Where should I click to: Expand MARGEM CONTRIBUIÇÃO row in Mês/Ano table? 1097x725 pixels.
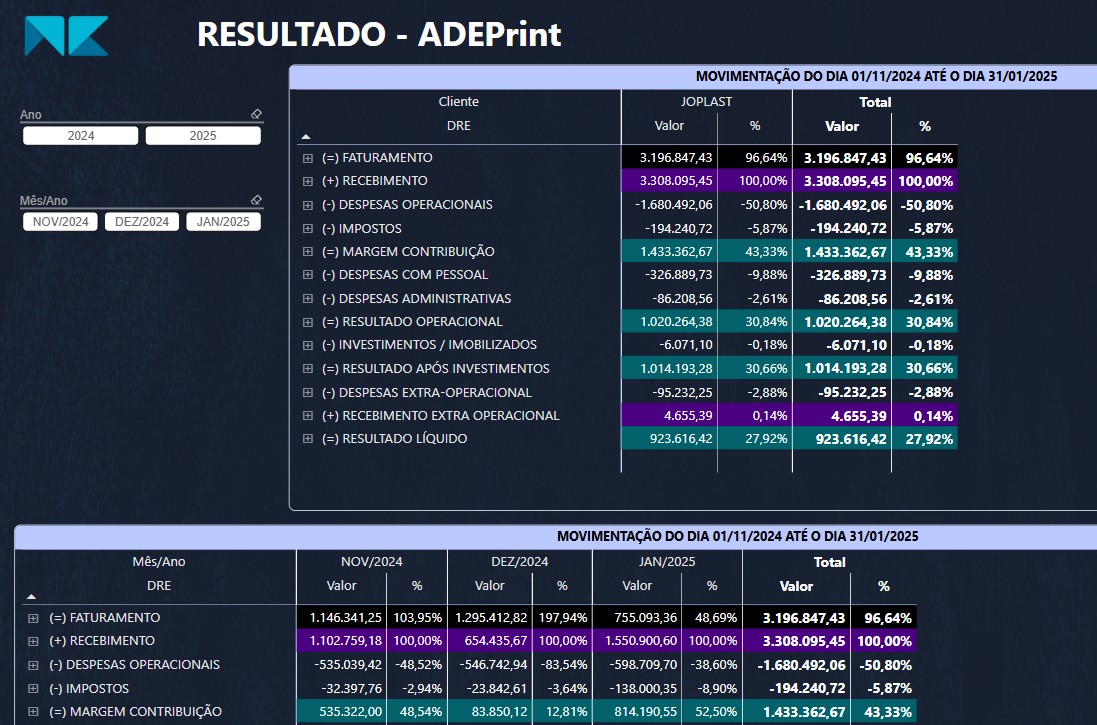pyautogui.click(x=33, y=712)
